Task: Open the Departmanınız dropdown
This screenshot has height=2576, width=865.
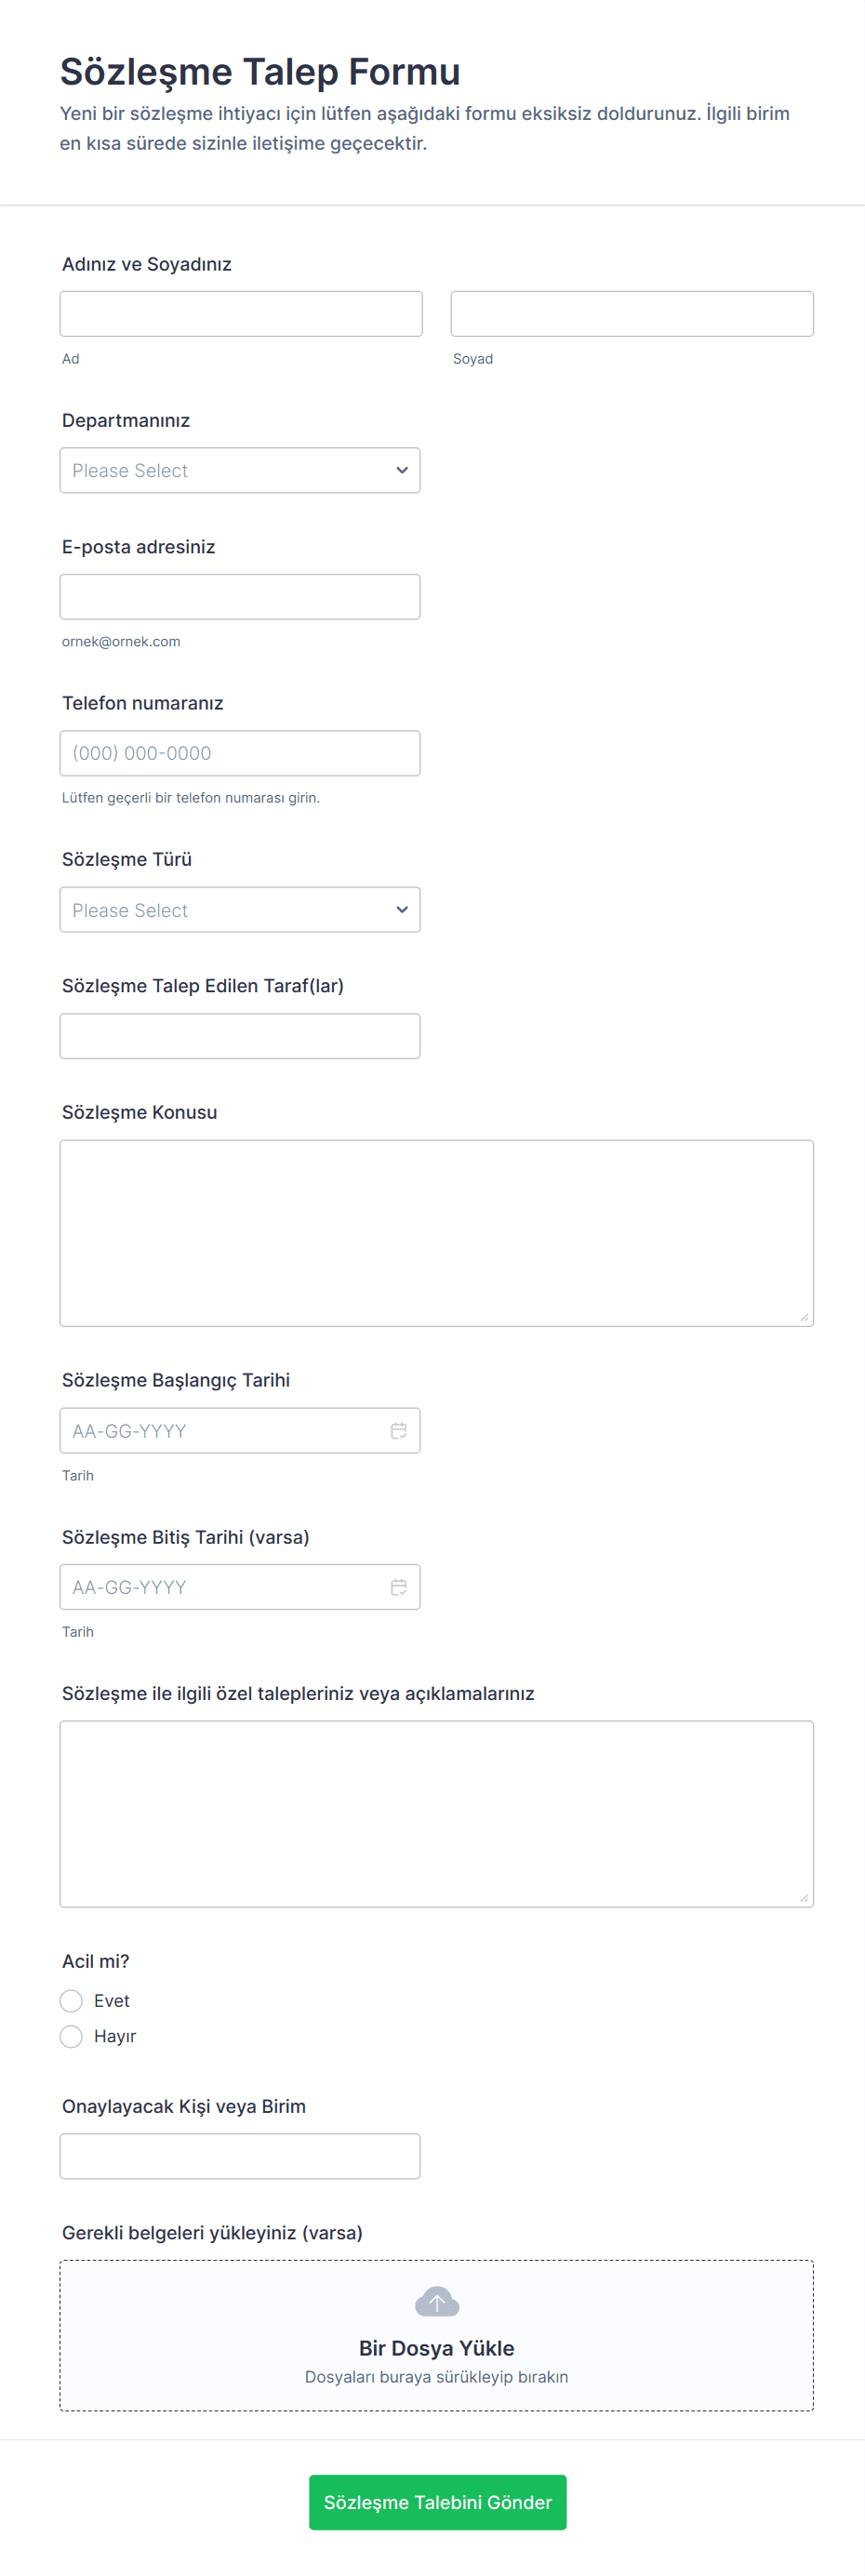Action: pyautogui.click(x=240, y=470)
